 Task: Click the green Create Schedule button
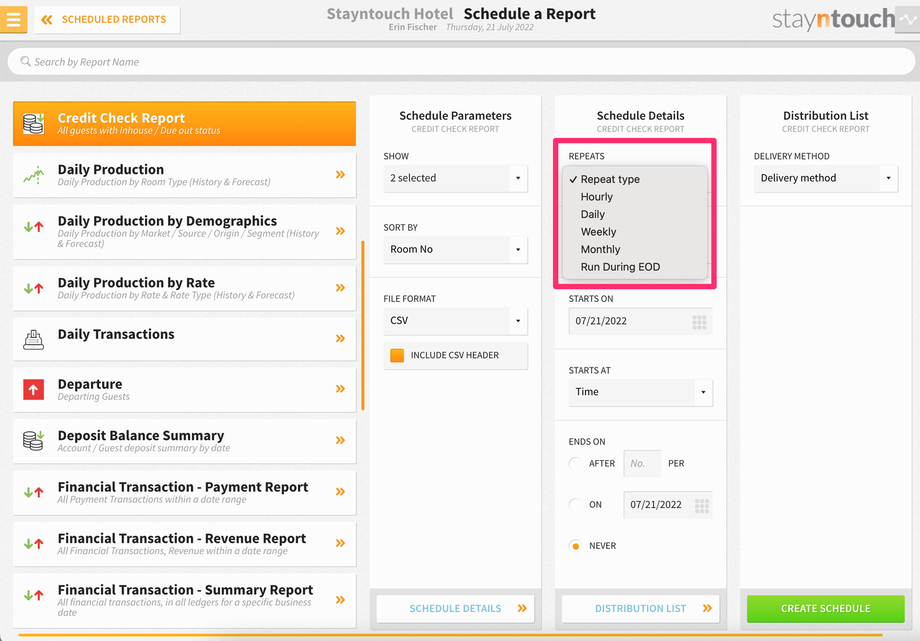point(826,609)
